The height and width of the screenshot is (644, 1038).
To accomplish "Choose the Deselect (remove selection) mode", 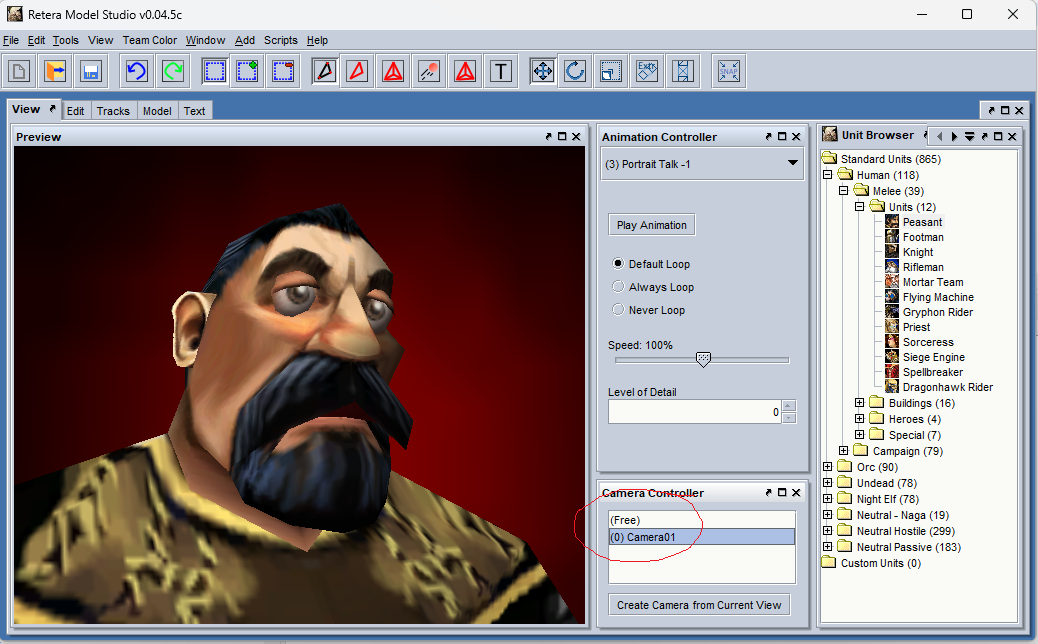I will pos(283,71).
